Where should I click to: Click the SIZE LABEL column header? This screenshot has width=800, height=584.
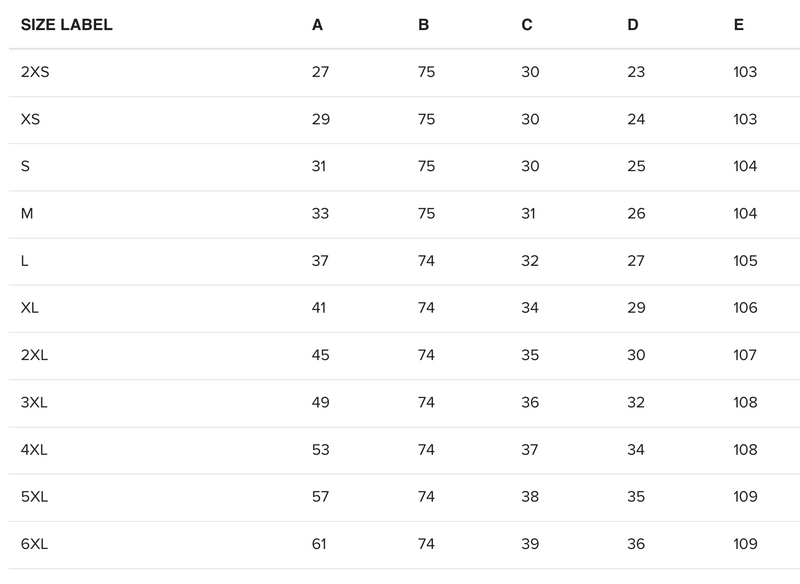[x=66, y=25]
